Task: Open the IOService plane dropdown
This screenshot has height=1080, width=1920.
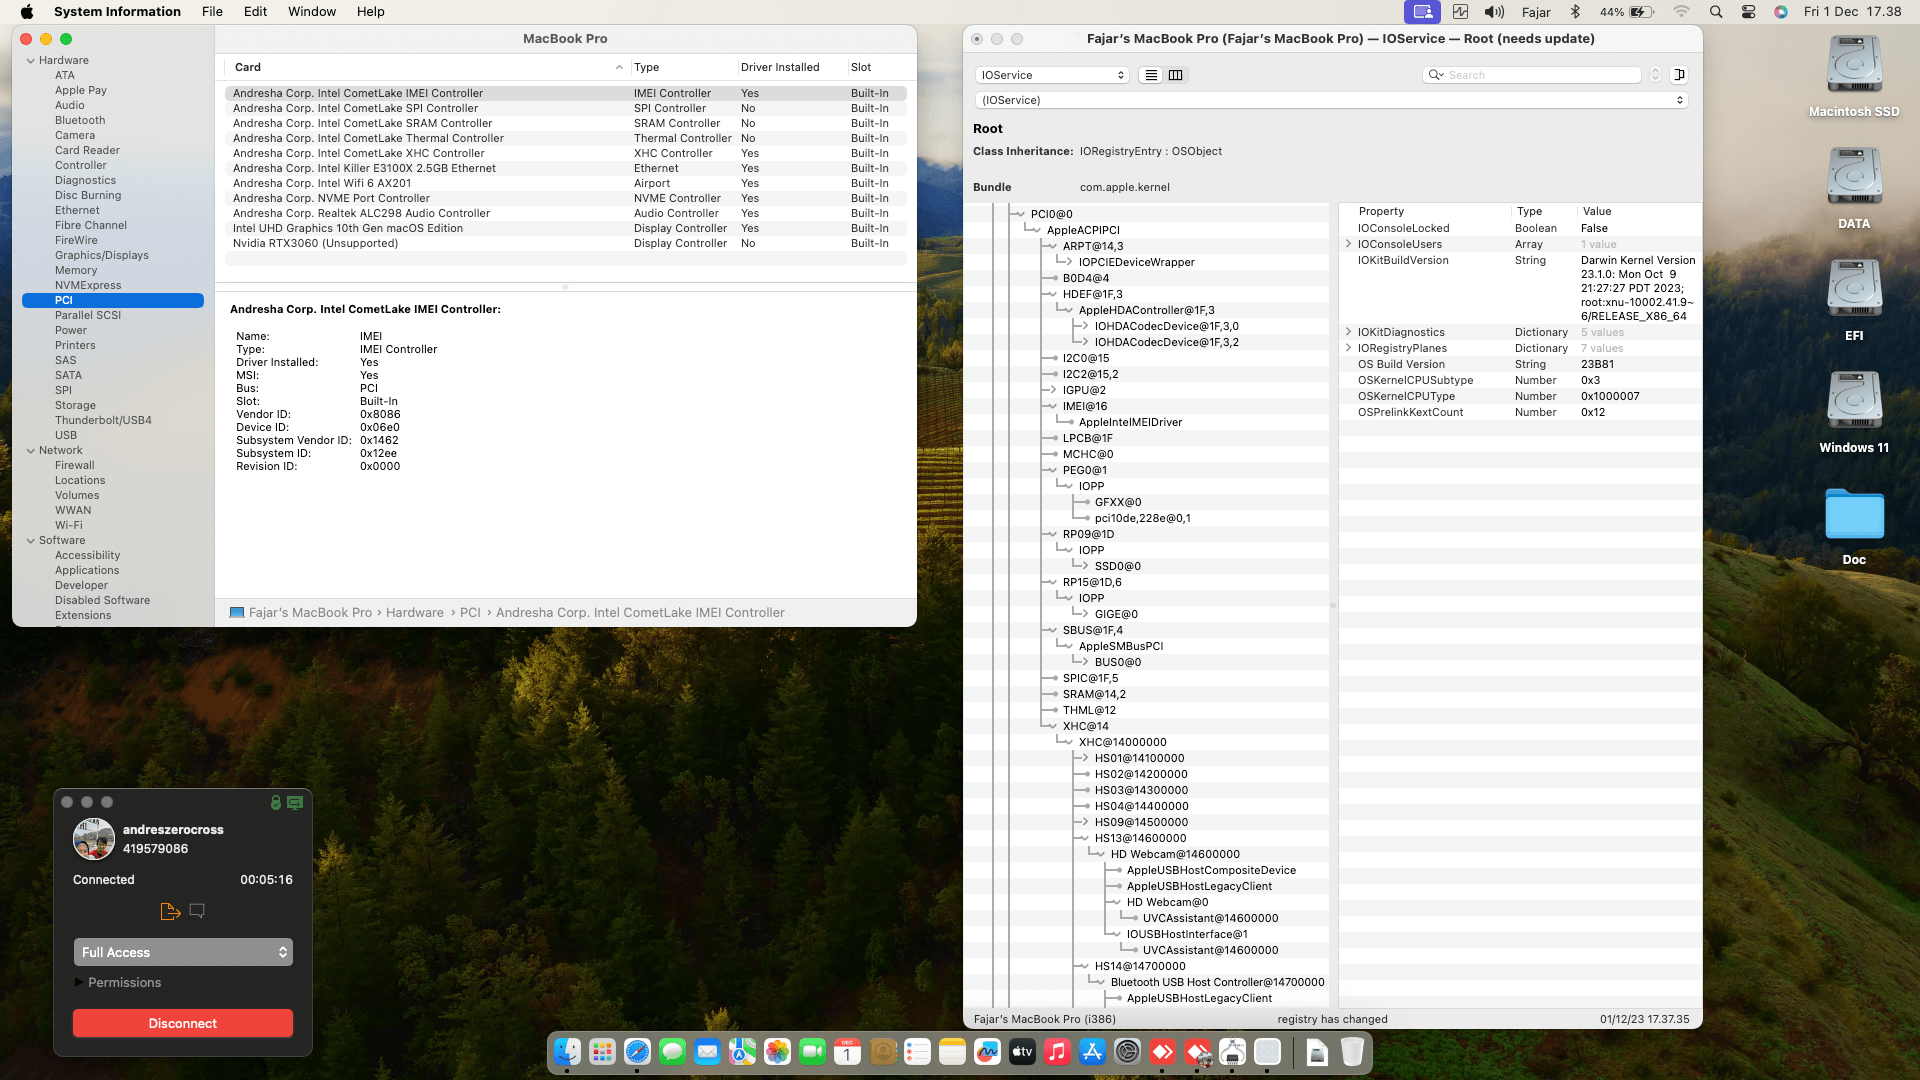Action: 1052,75
